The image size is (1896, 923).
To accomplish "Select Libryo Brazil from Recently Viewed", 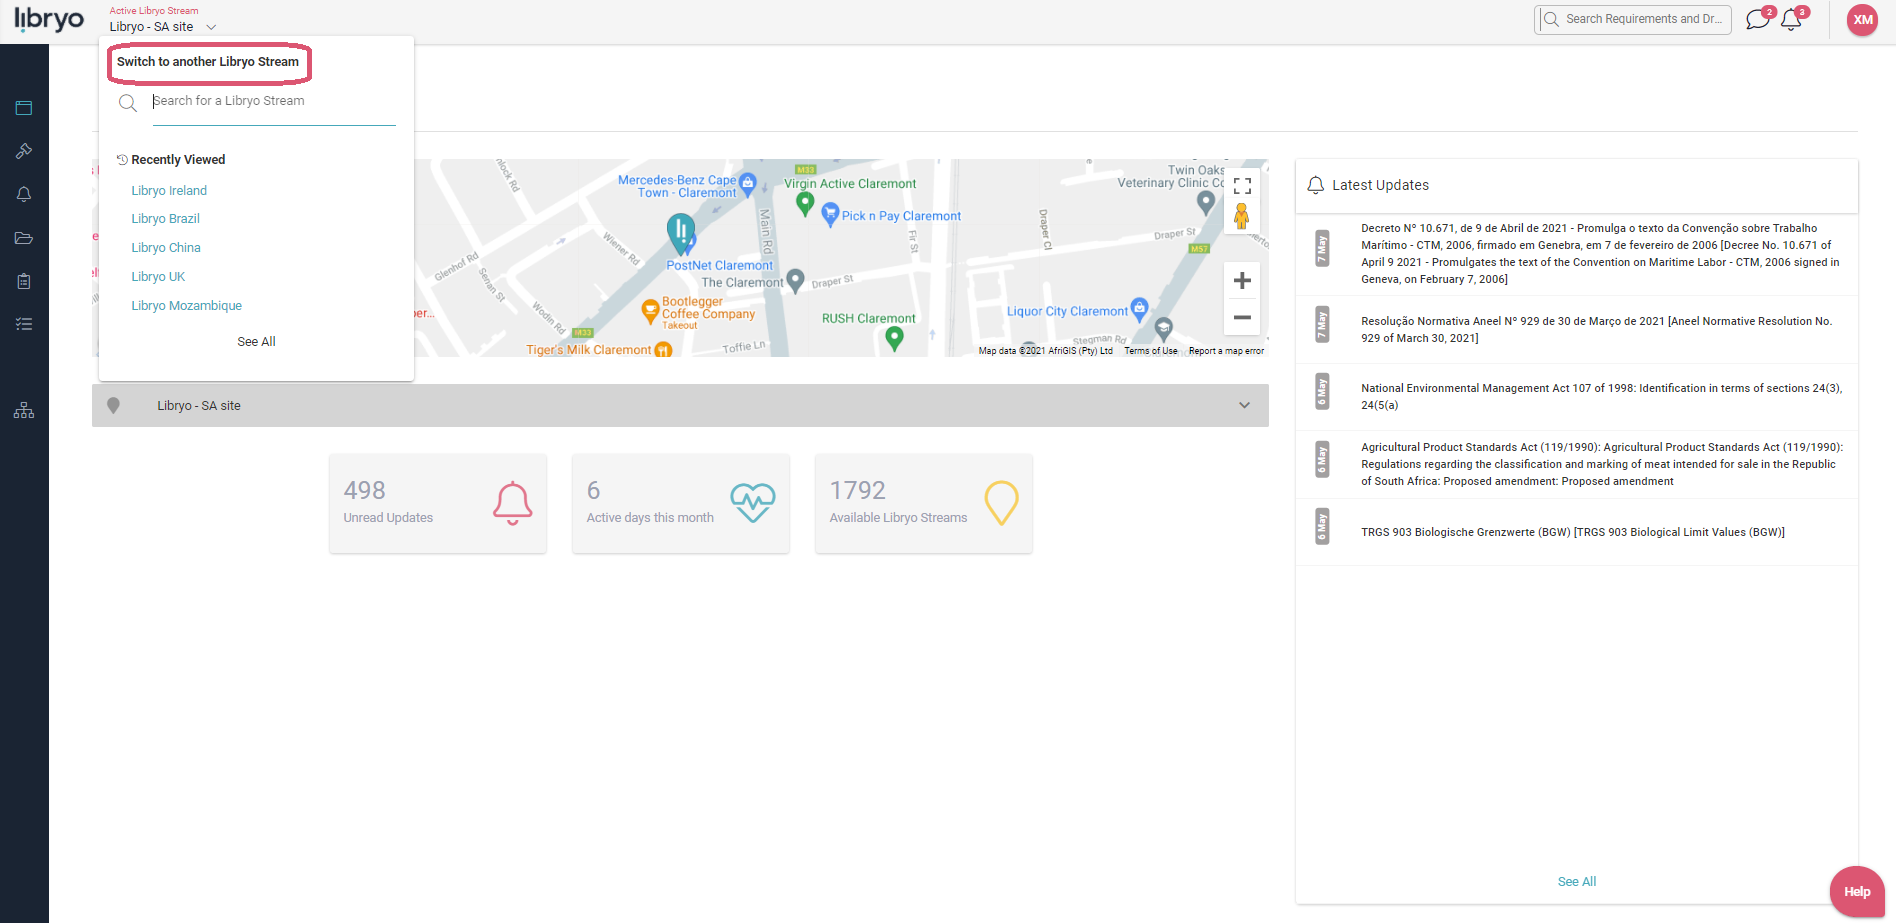I will pos(165,219).
